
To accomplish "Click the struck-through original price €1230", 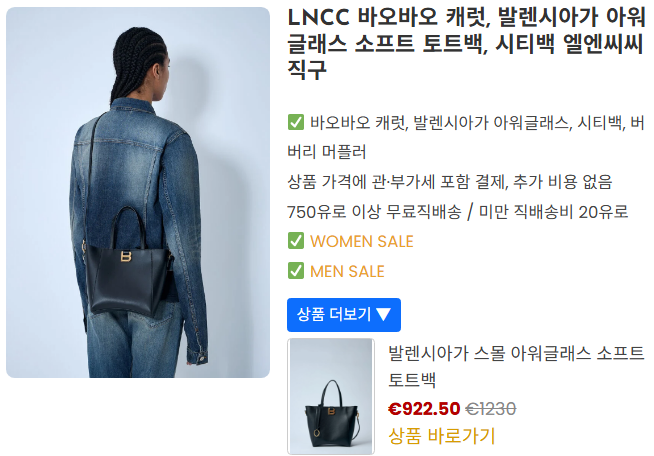I will pyautogui.click(x=490, y=409).
